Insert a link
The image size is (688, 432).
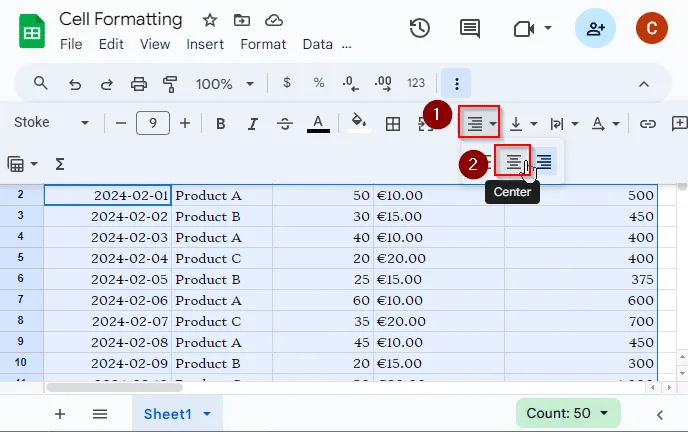[x=647, y=124]
